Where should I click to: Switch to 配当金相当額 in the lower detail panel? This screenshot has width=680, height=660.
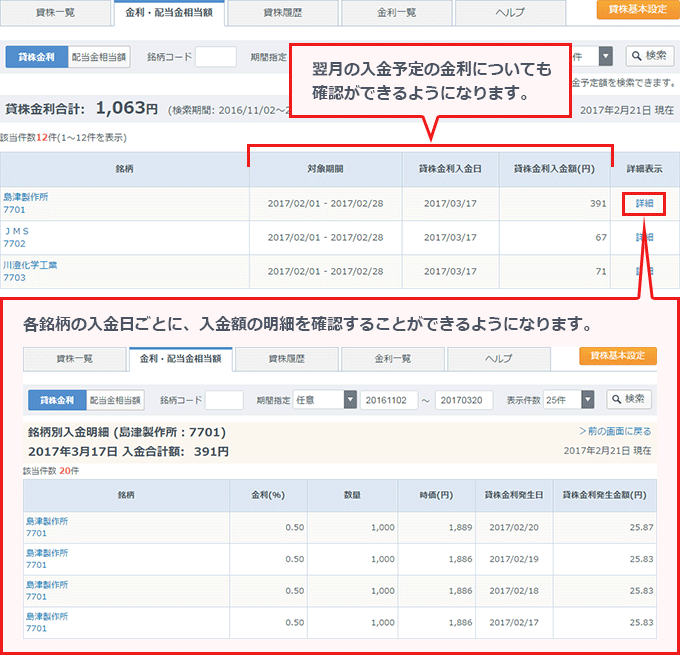tap(115, 400)
